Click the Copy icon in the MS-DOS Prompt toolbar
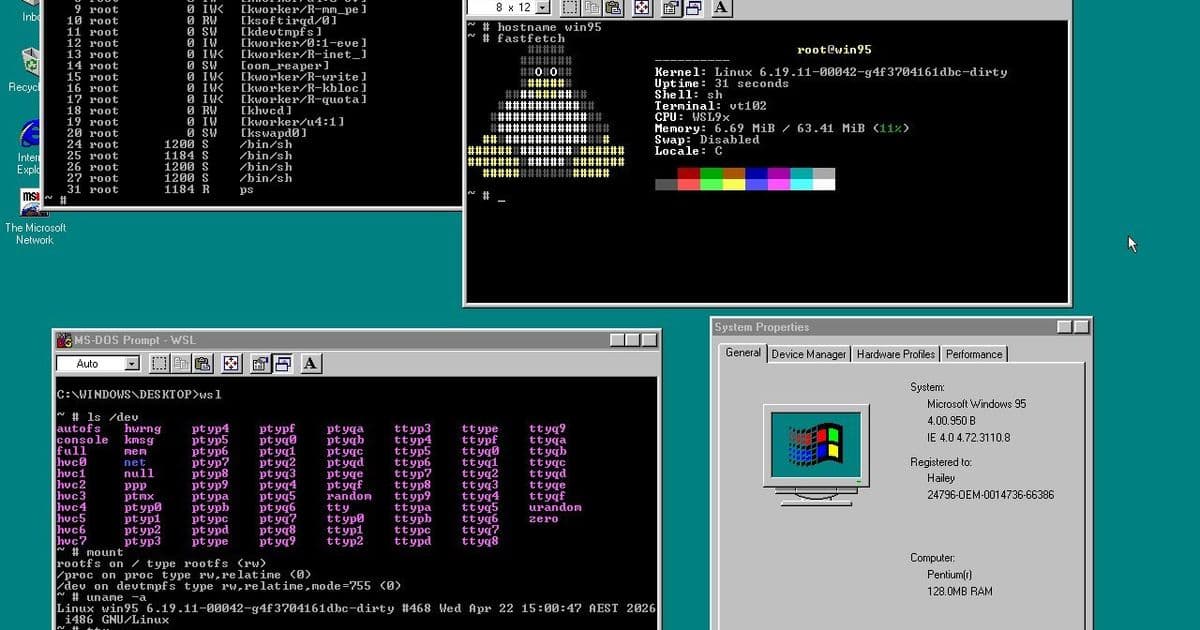This screenshot has height=630, width=1200. click(x=182, y=364)
